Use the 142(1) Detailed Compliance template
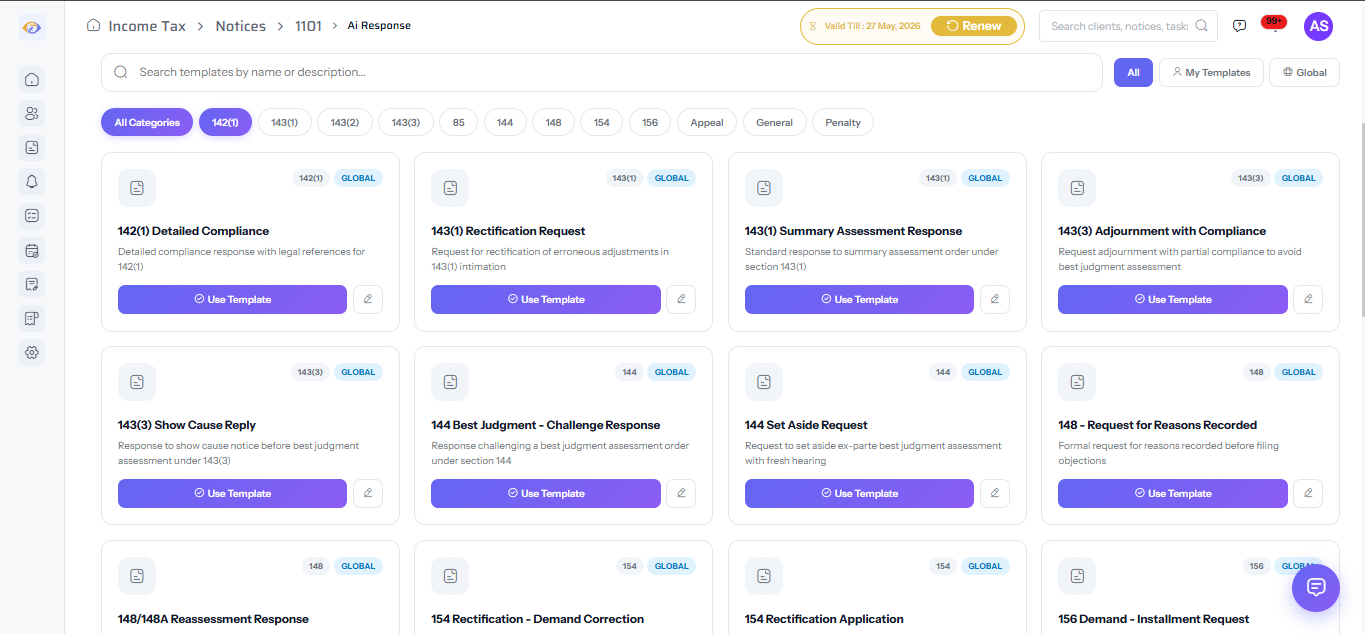The height and width of the screenshot is (634, 1365). pos(232,299)
